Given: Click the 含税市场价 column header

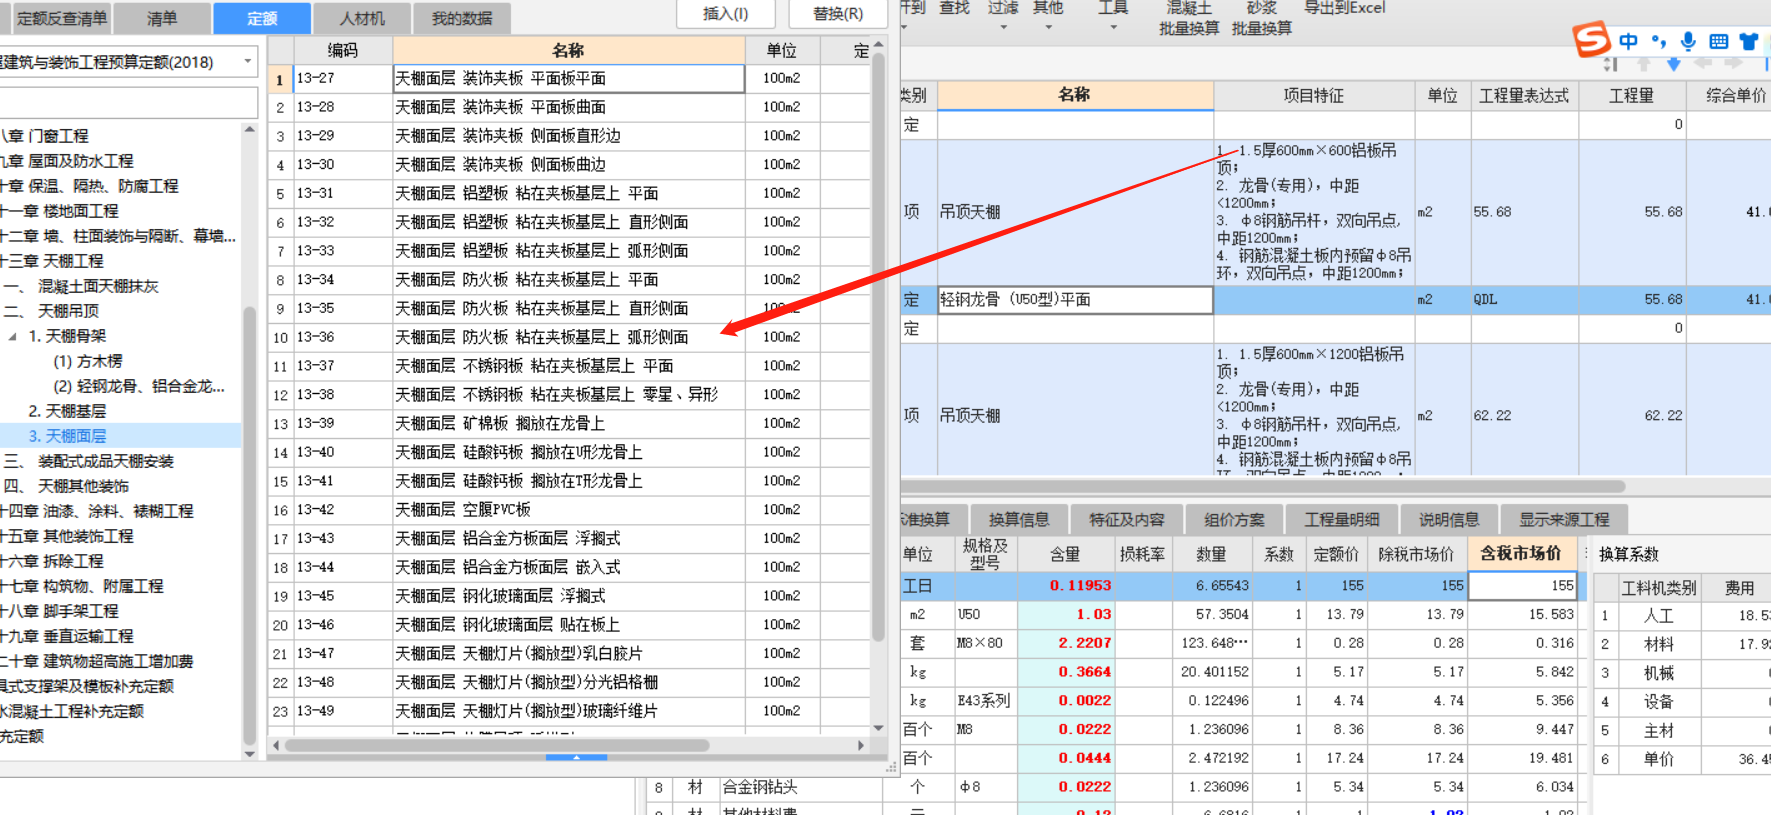Looking at the screenshot, I should 1521,553.
